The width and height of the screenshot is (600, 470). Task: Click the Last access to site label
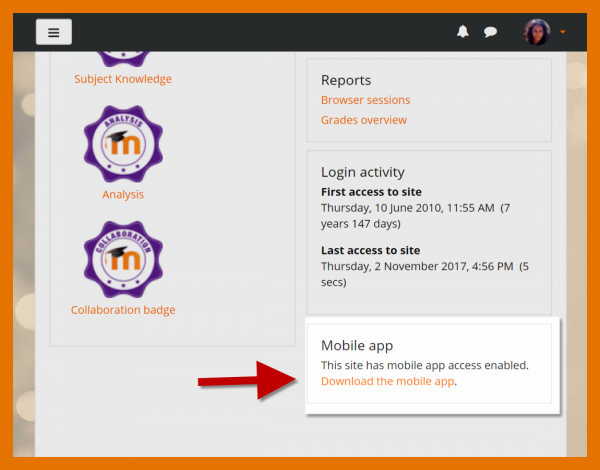pos(370,250)
